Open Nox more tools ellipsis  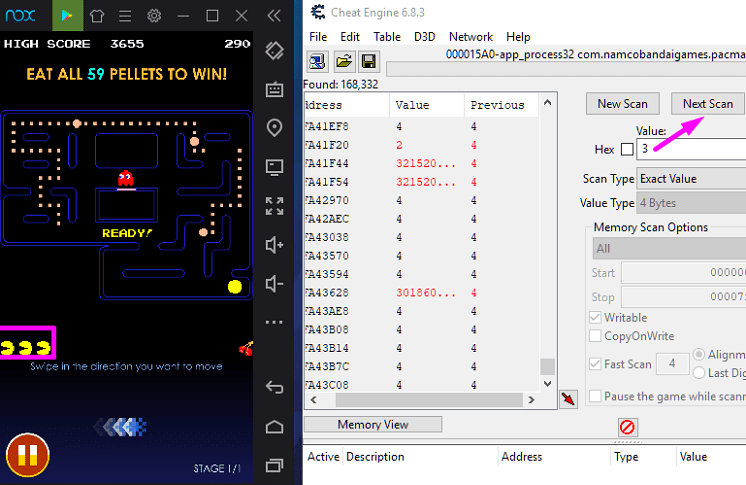pyautogui.click(x=275, y=322)
